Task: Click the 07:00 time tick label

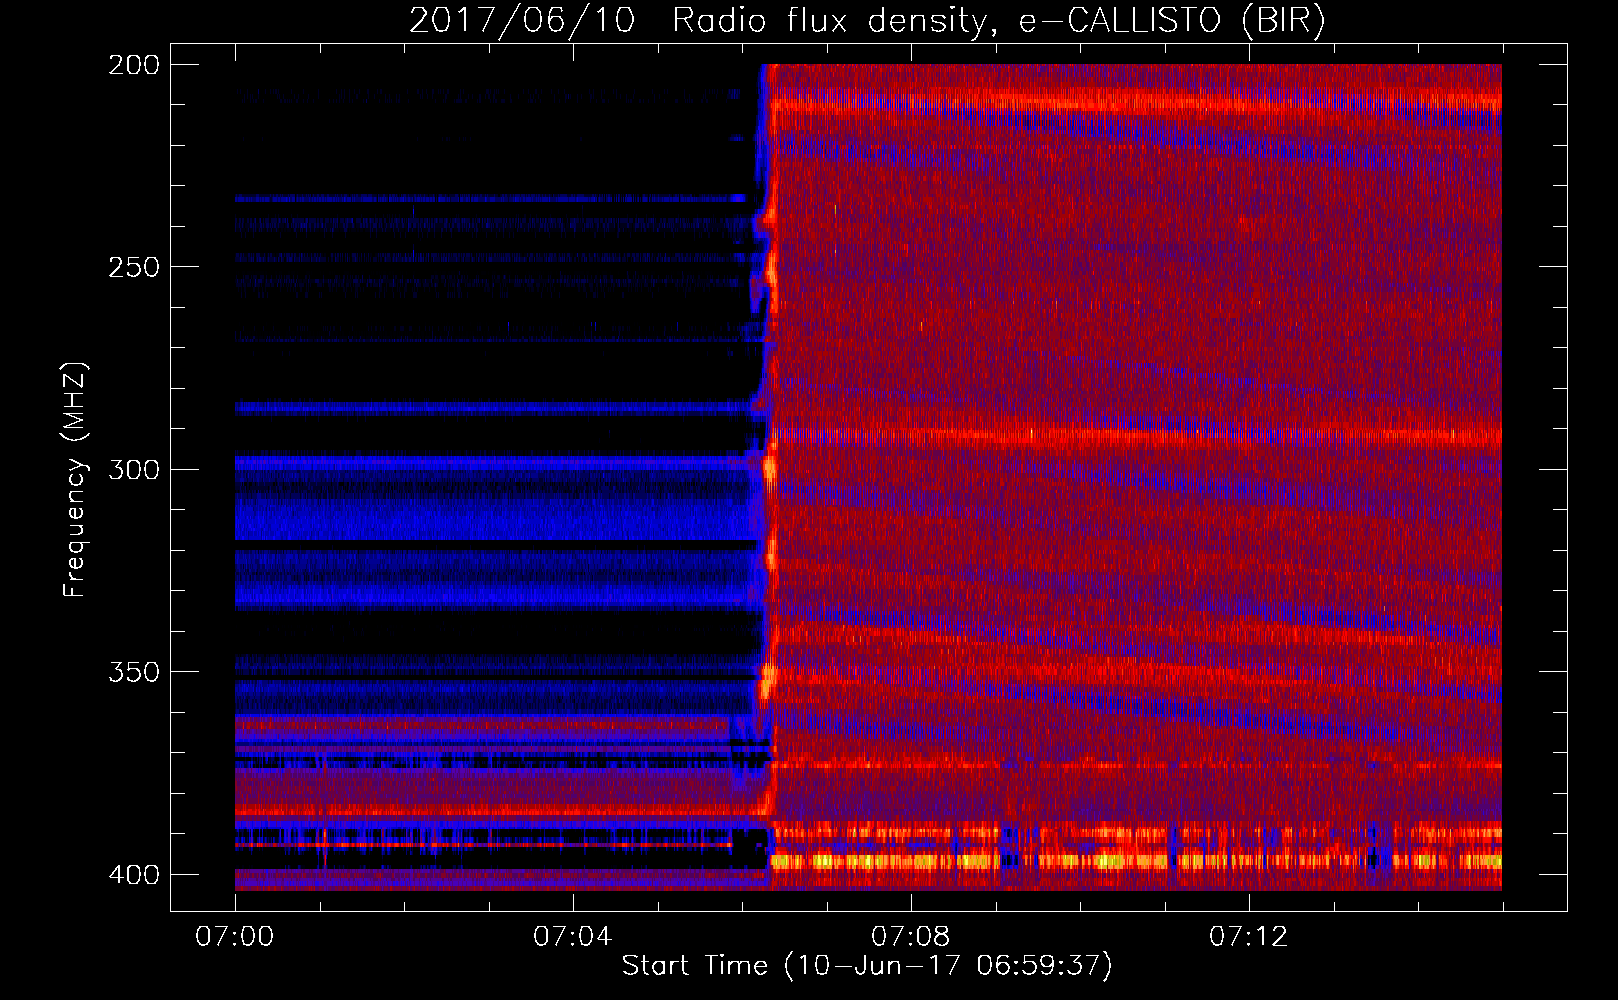Action: (235, 937)
